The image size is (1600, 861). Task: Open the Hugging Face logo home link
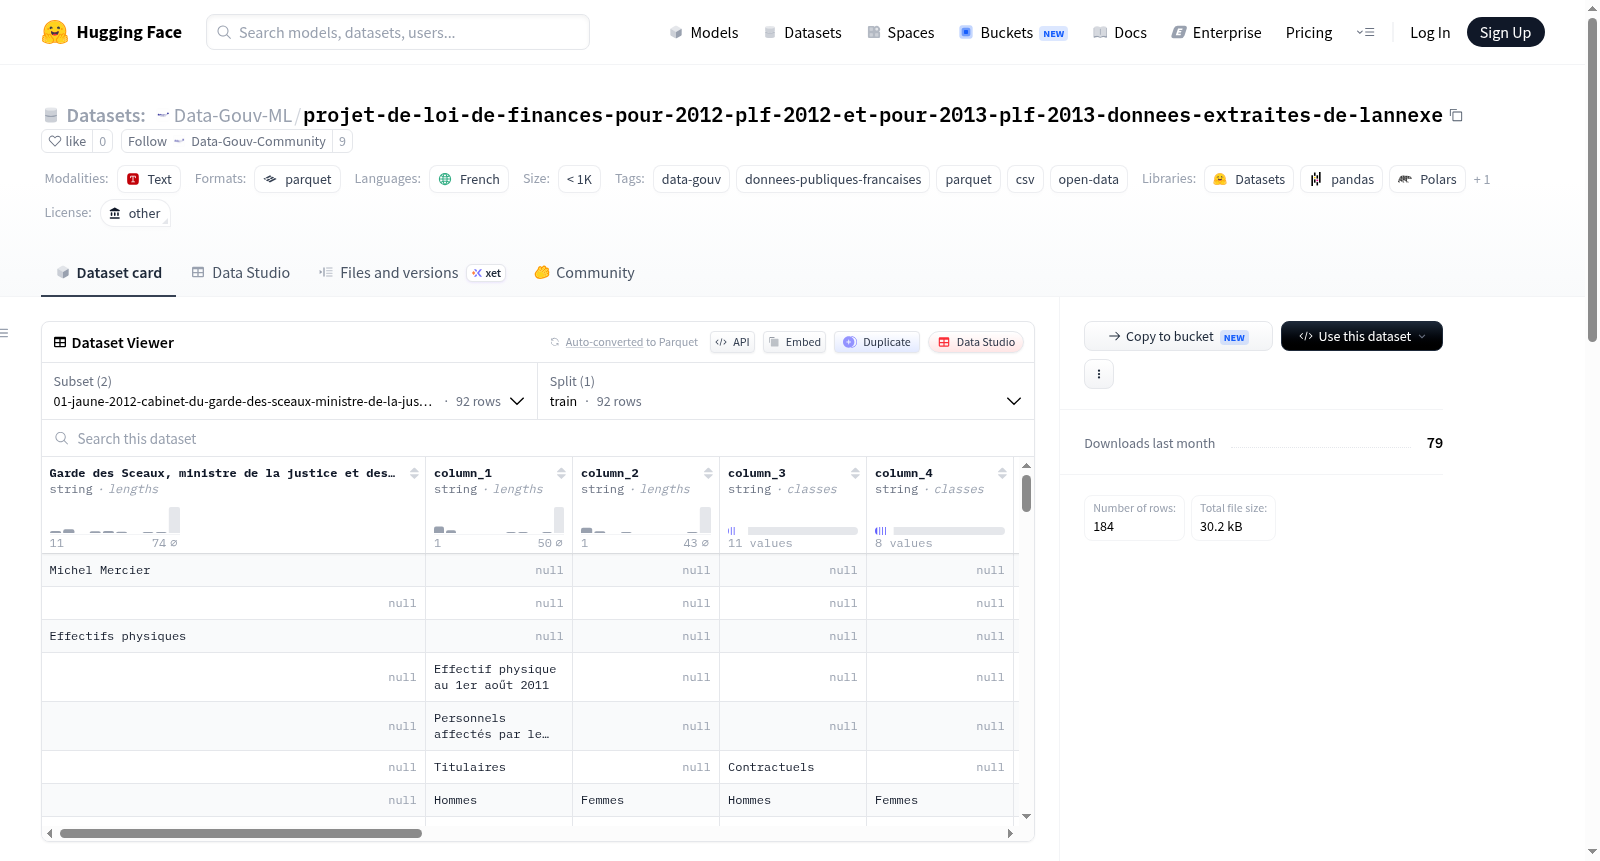pyautogui.click(x=112, y=32)
